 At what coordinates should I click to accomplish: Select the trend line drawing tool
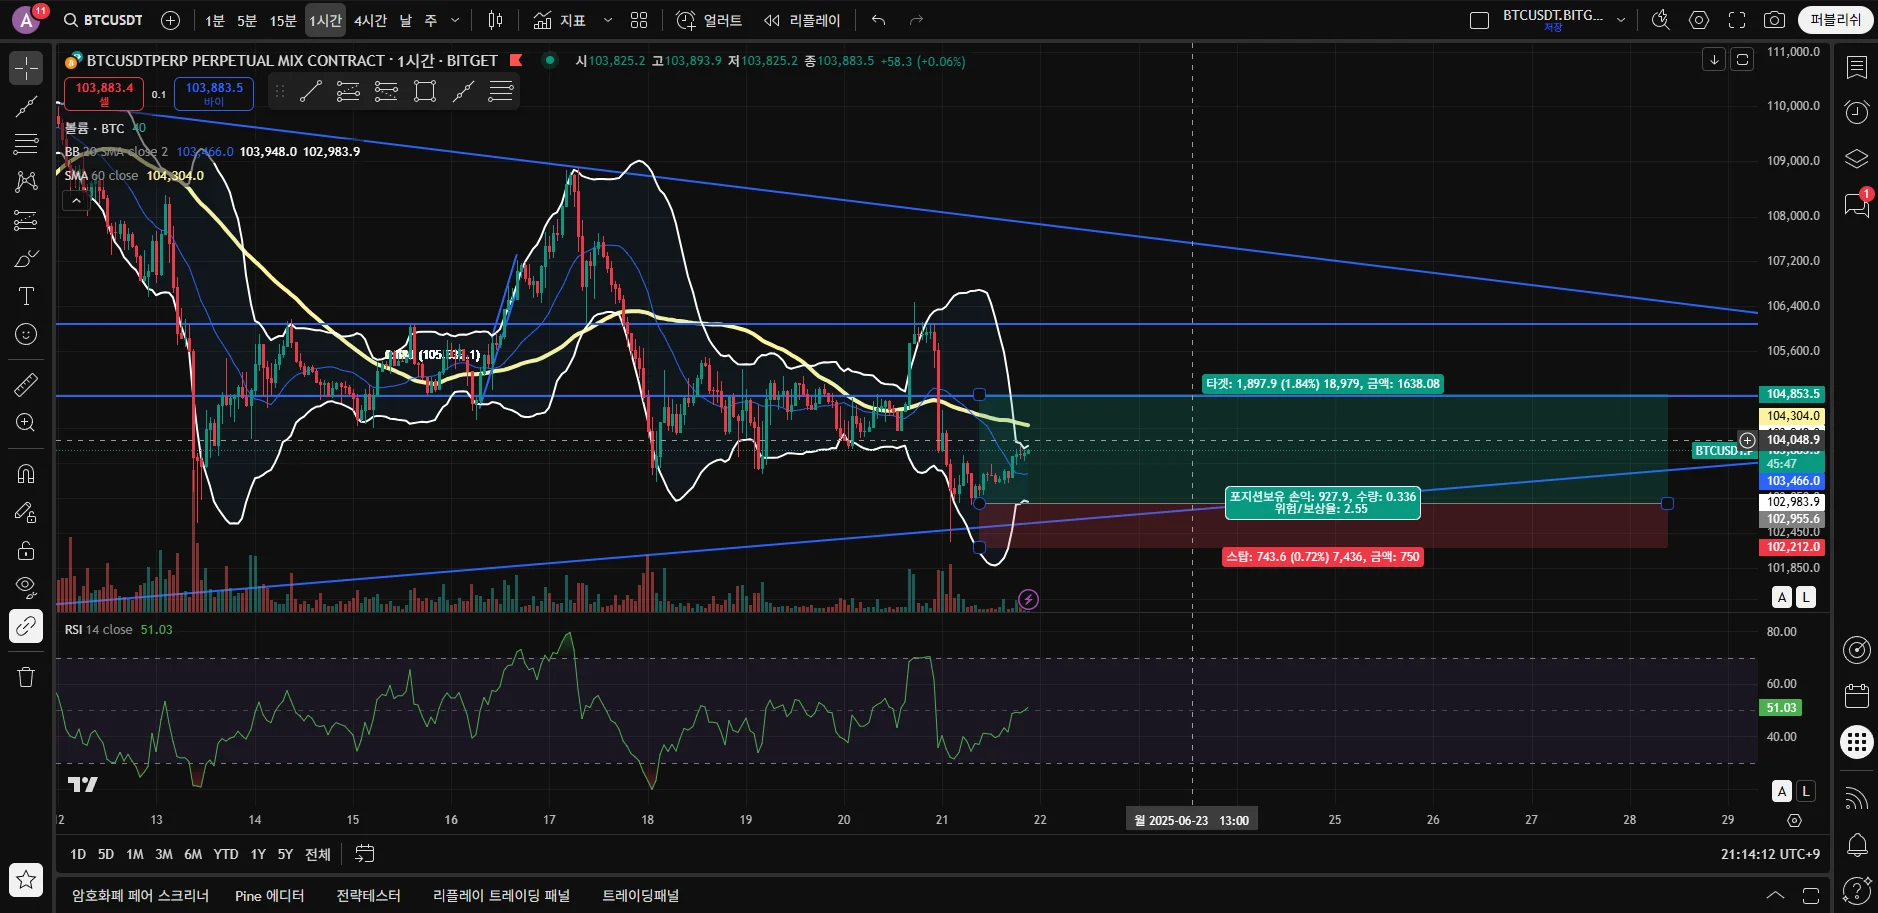26,106
